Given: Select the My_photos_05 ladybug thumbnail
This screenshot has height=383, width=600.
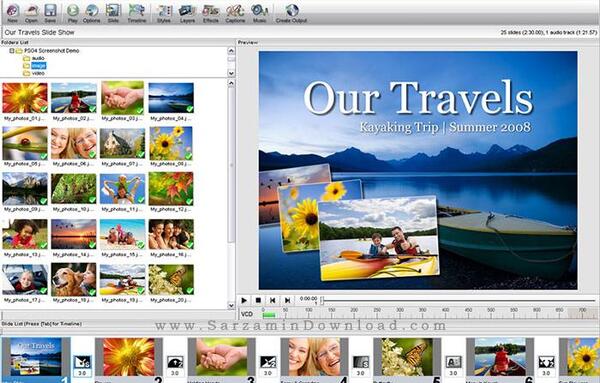Looking at the screenshot, I should pyautogui.click(x=25, y=143).
